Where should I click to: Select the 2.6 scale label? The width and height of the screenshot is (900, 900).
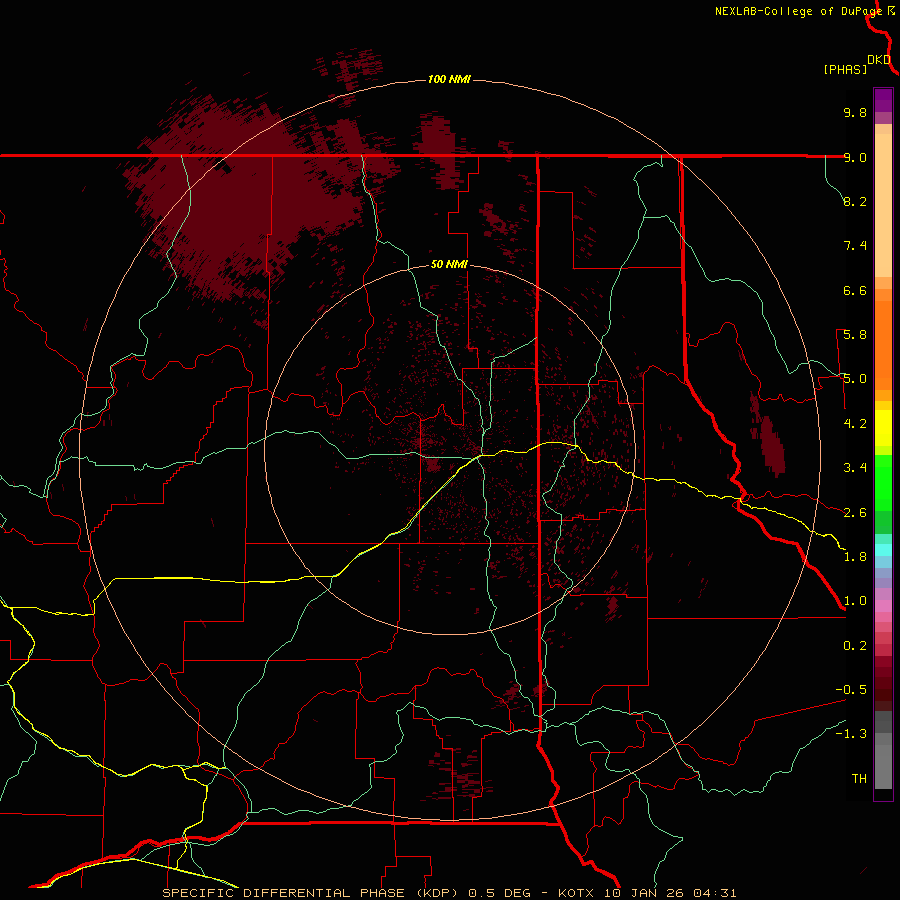click(855, 513)
